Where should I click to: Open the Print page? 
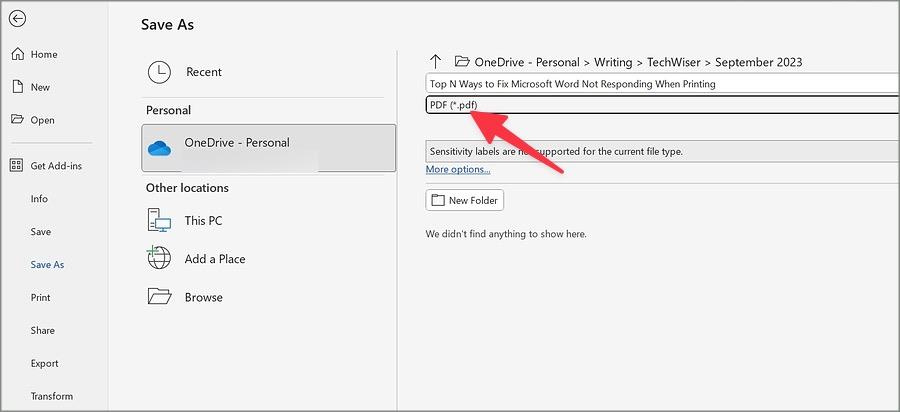(41, 297)
